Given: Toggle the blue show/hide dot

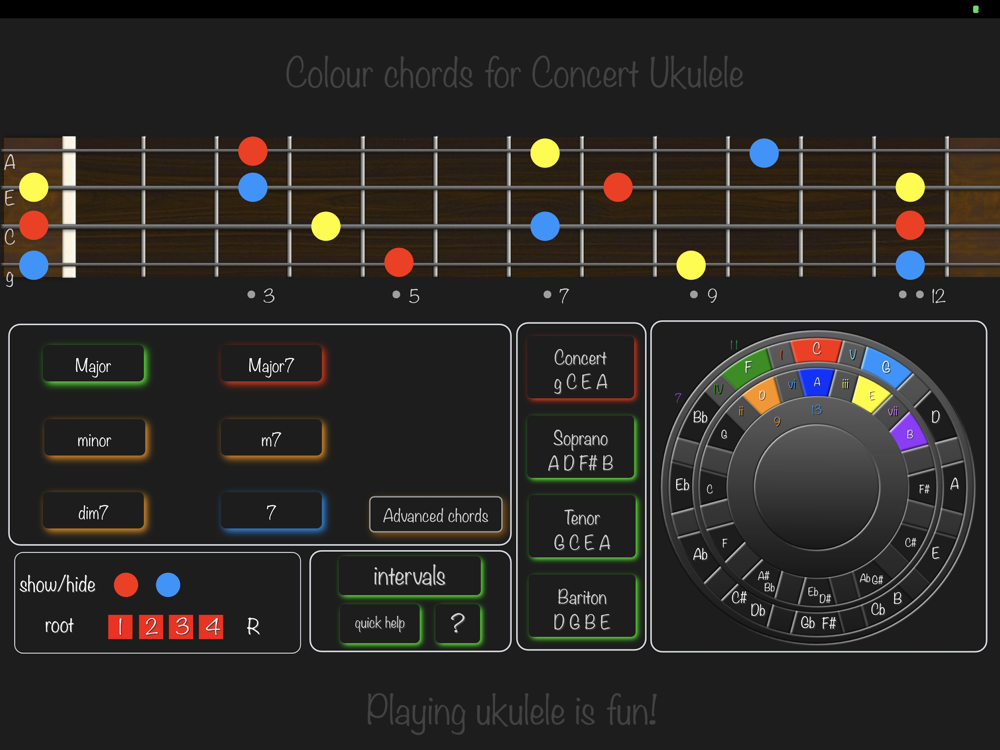Looking at the screenshot, I should (168, 585).
